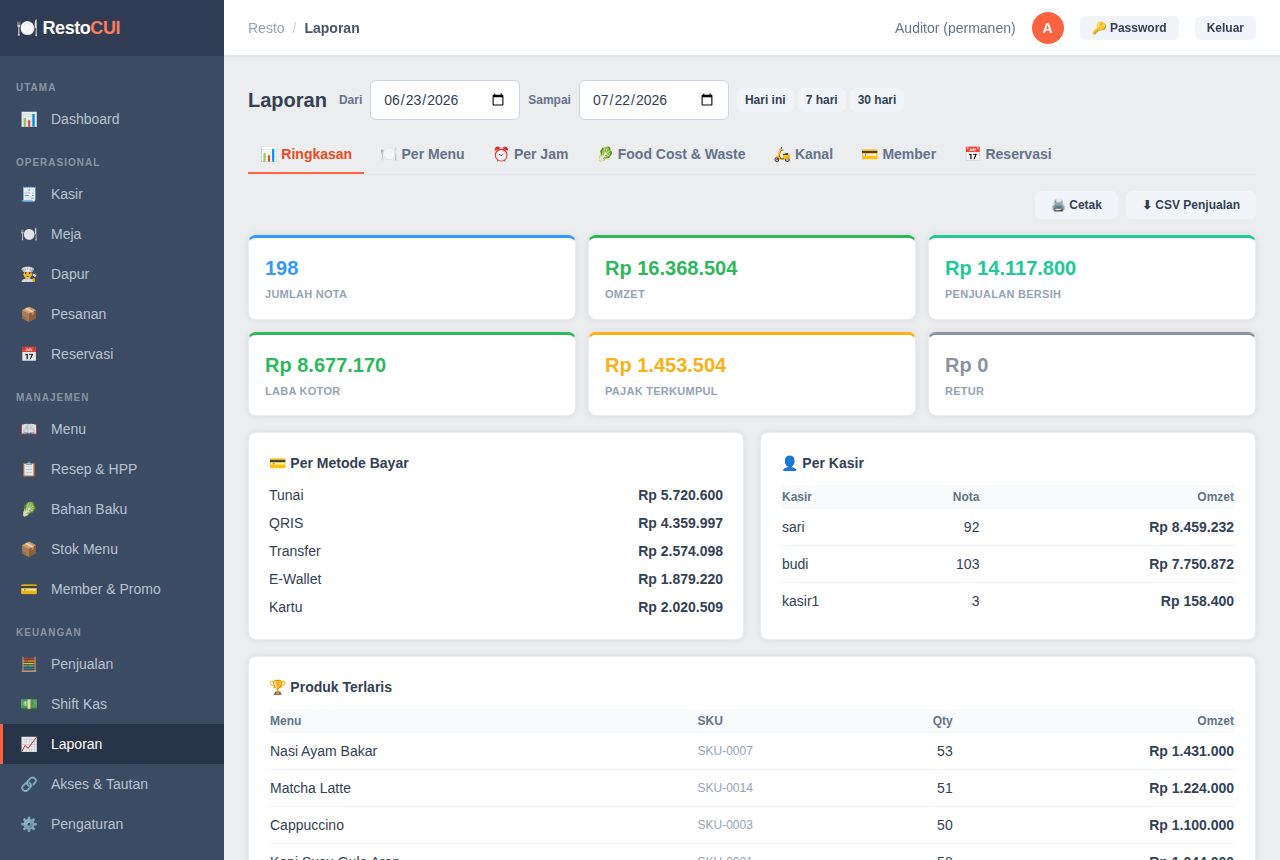
Task: Open the Shift Kas money icon
Action: 29,704
